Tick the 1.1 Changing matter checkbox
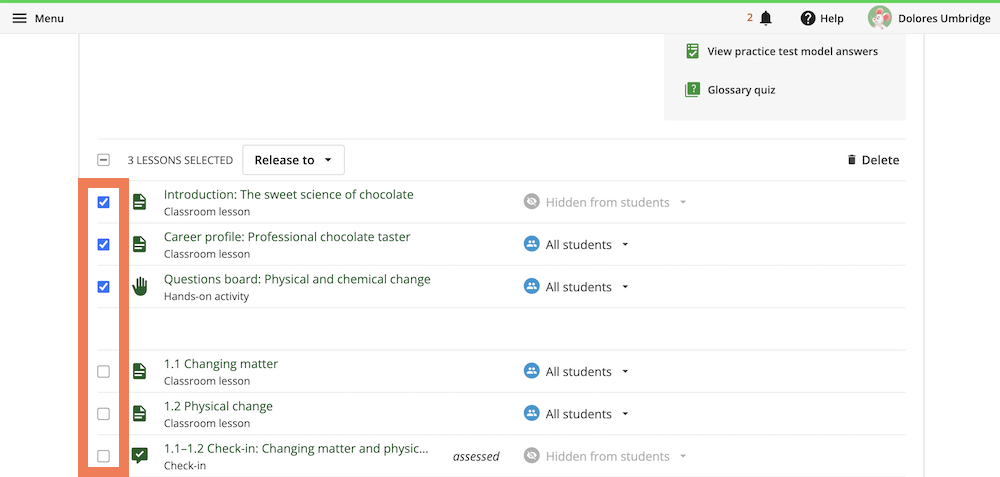This screenshot has height=477, width=1000. (103, 371)
